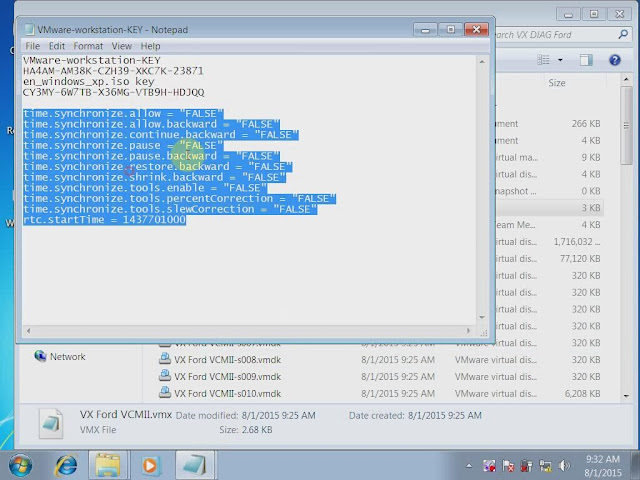Viewport: 640px width, 480px height.
Task: Open the Notepad File menu
Action: click(33, 46)
